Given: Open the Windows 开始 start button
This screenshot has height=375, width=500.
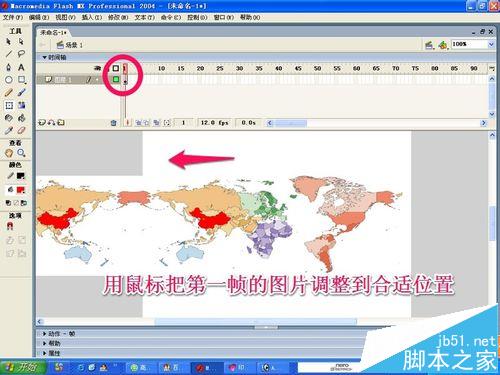Looking at the screenshot, I should point(23,367).
